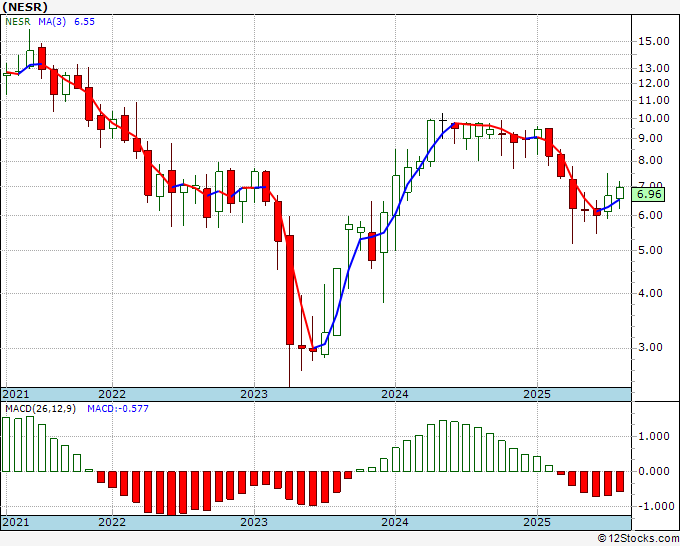The image size is (680, 546).
Task: Click the MACD(26,12,9) indicator label
Action: pos(40,409)
